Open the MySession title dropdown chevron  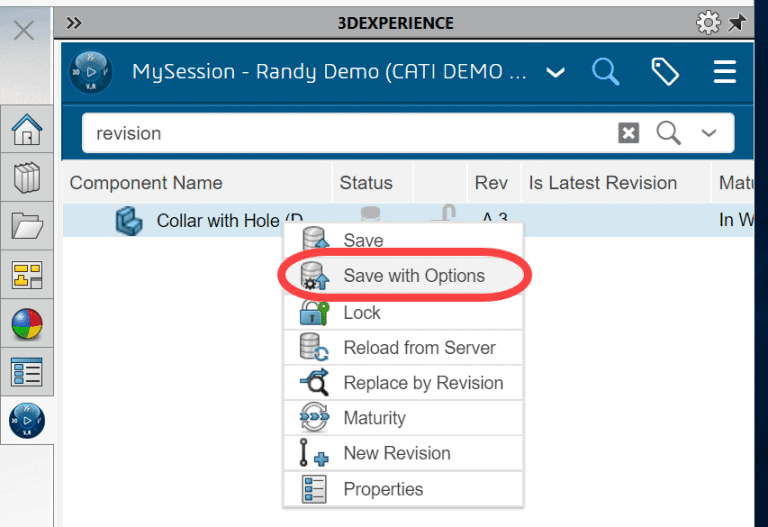pos(555,72)
